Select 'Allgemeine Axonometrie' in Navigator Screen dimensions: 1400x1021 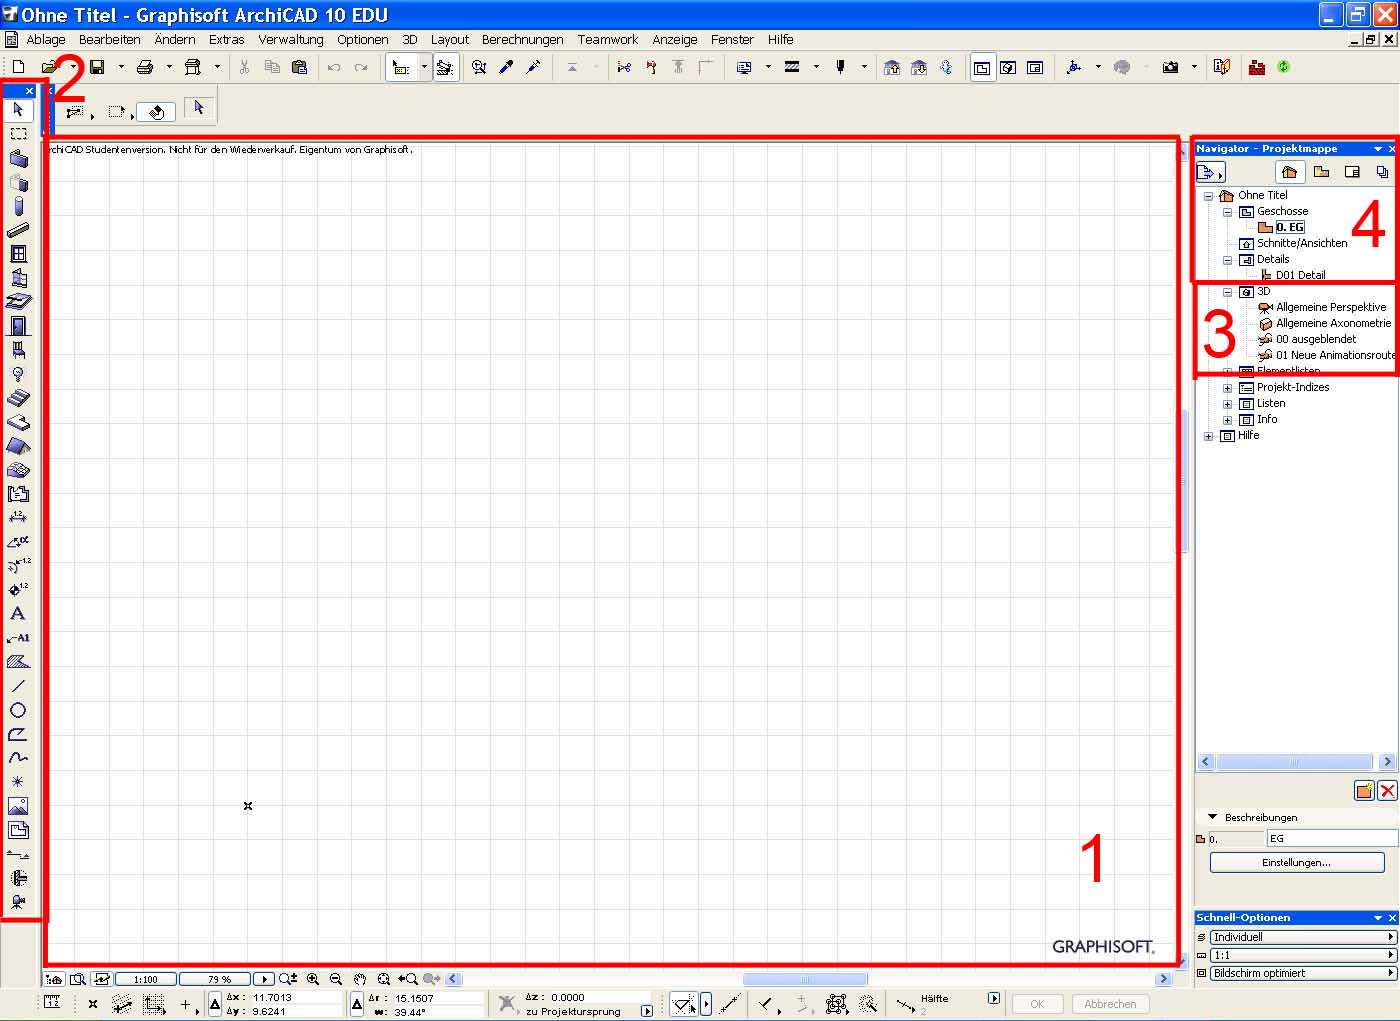1333,323
